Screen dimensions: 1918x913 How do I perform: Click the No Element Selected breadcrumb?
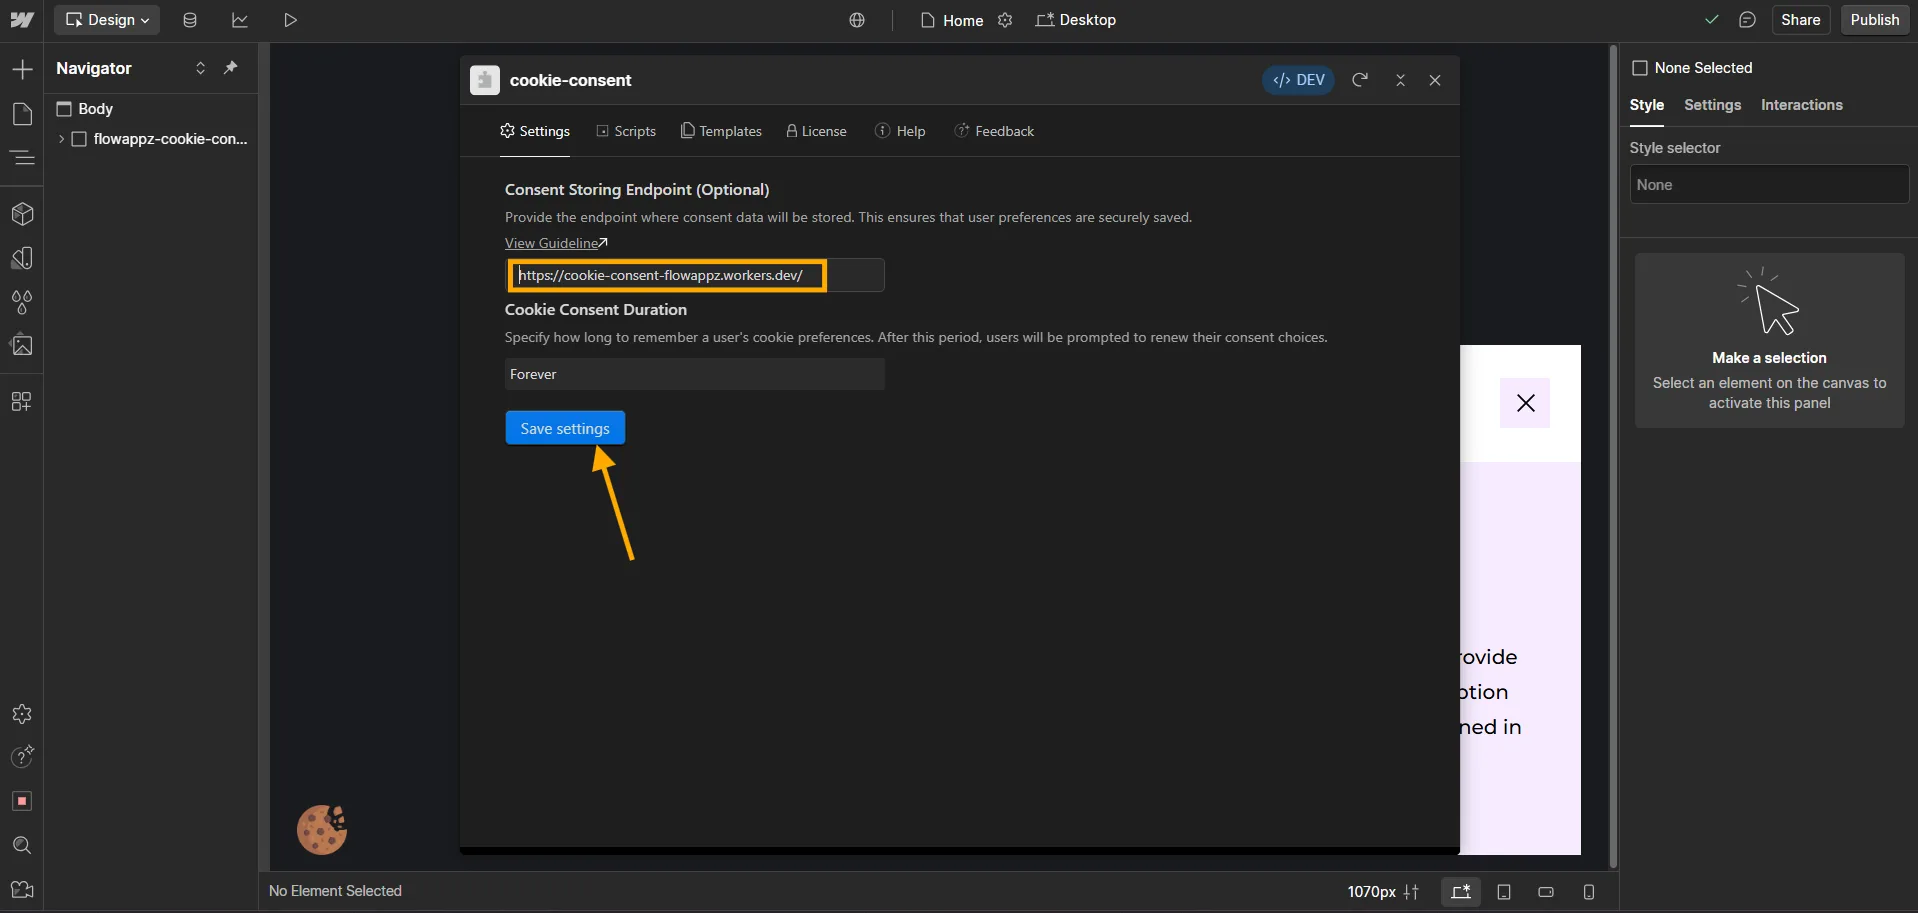(335, 891)
